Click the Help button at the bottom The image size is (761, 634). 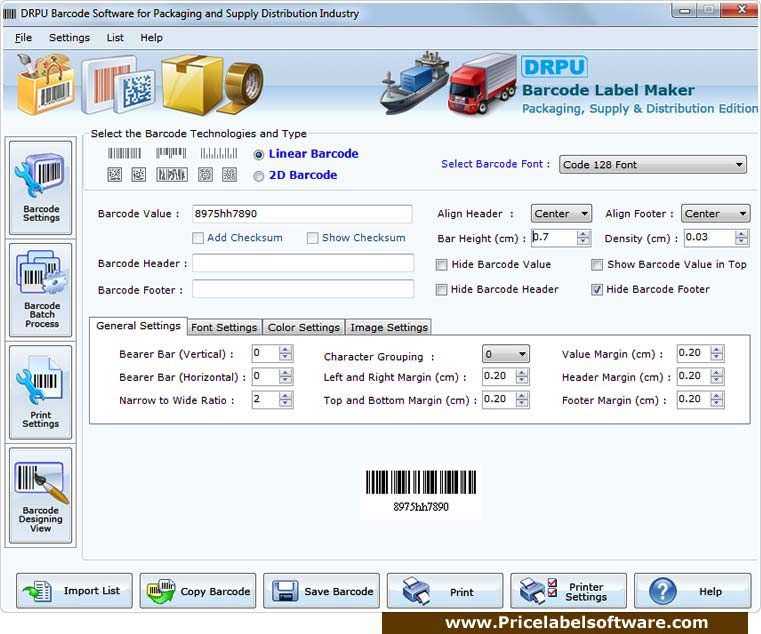pos(692,591)
